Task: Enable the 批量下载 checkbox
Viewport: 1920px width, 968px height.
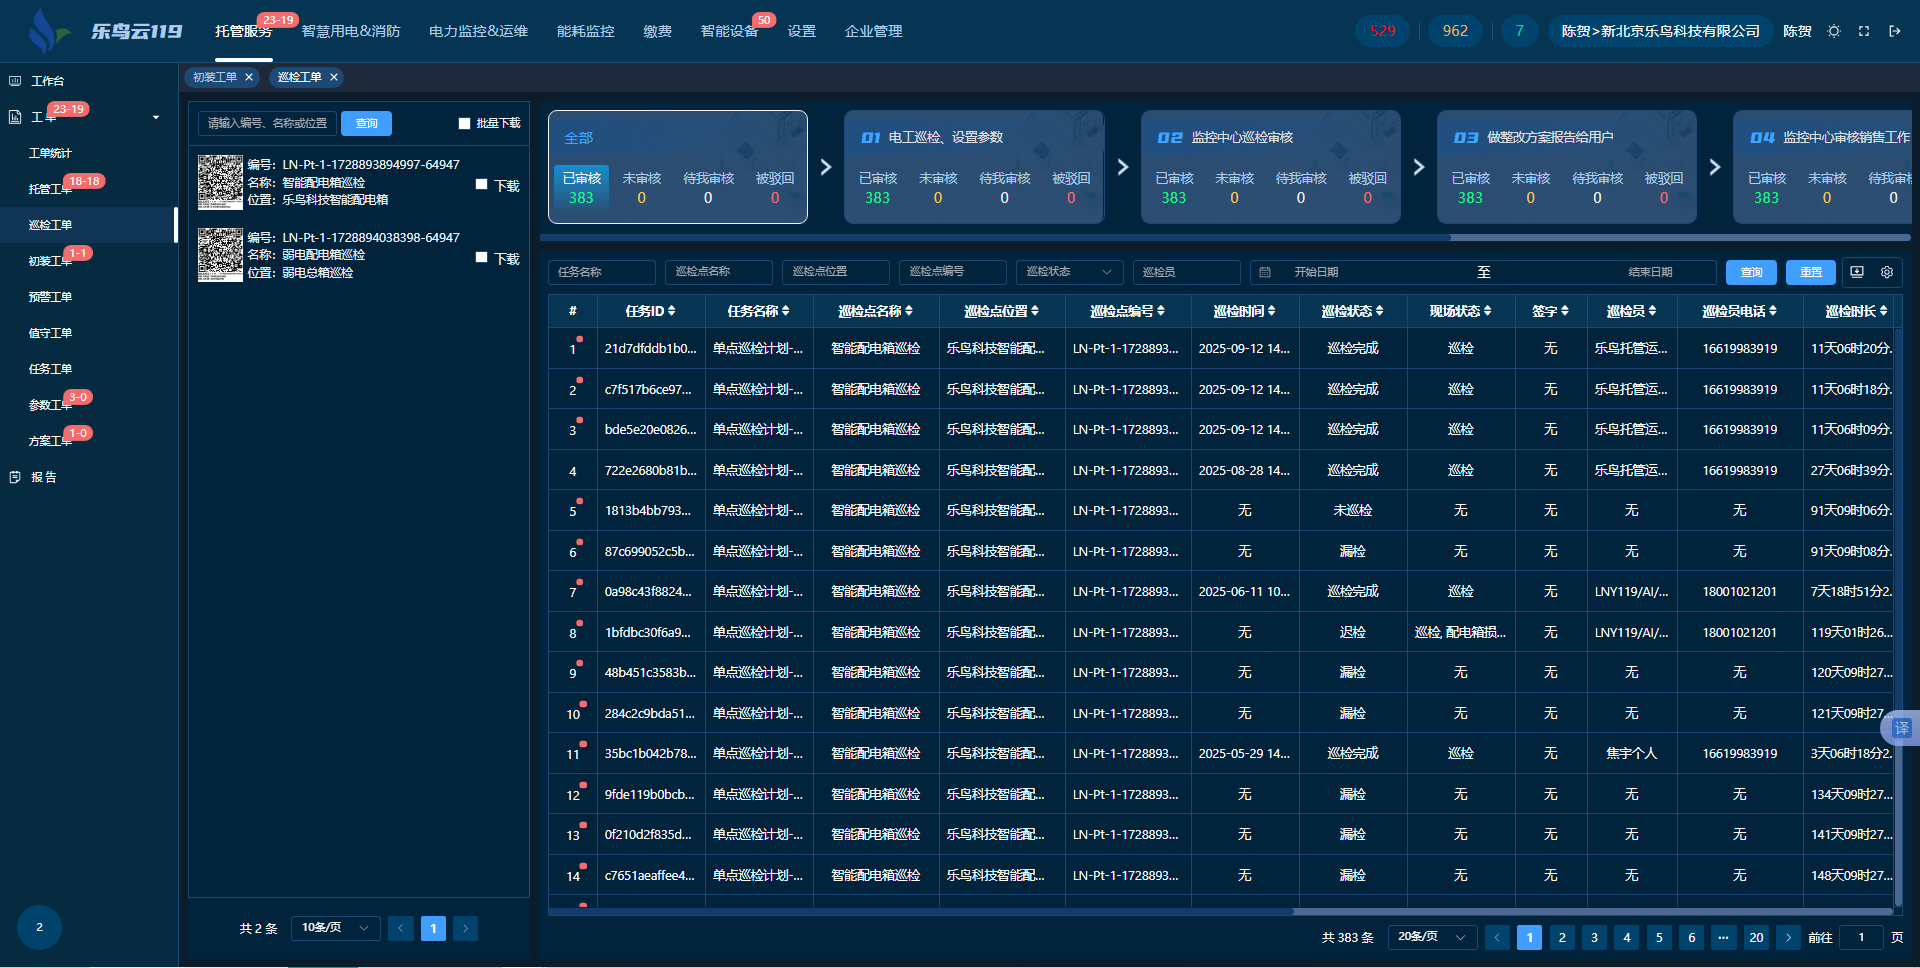Action: pyautogui.click(x=464, y=124)
